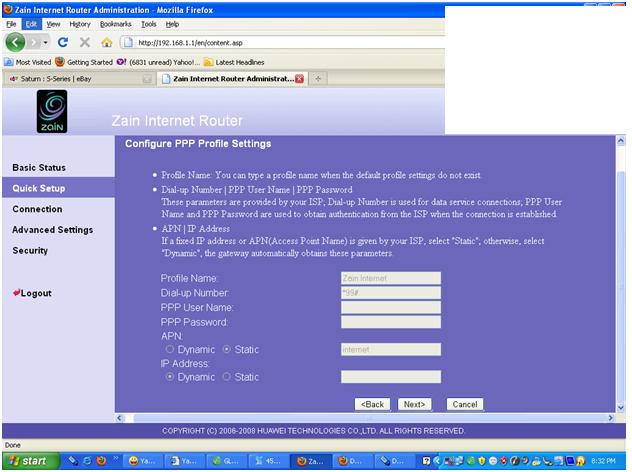Click the Stop loading X icon

(85, 43)
